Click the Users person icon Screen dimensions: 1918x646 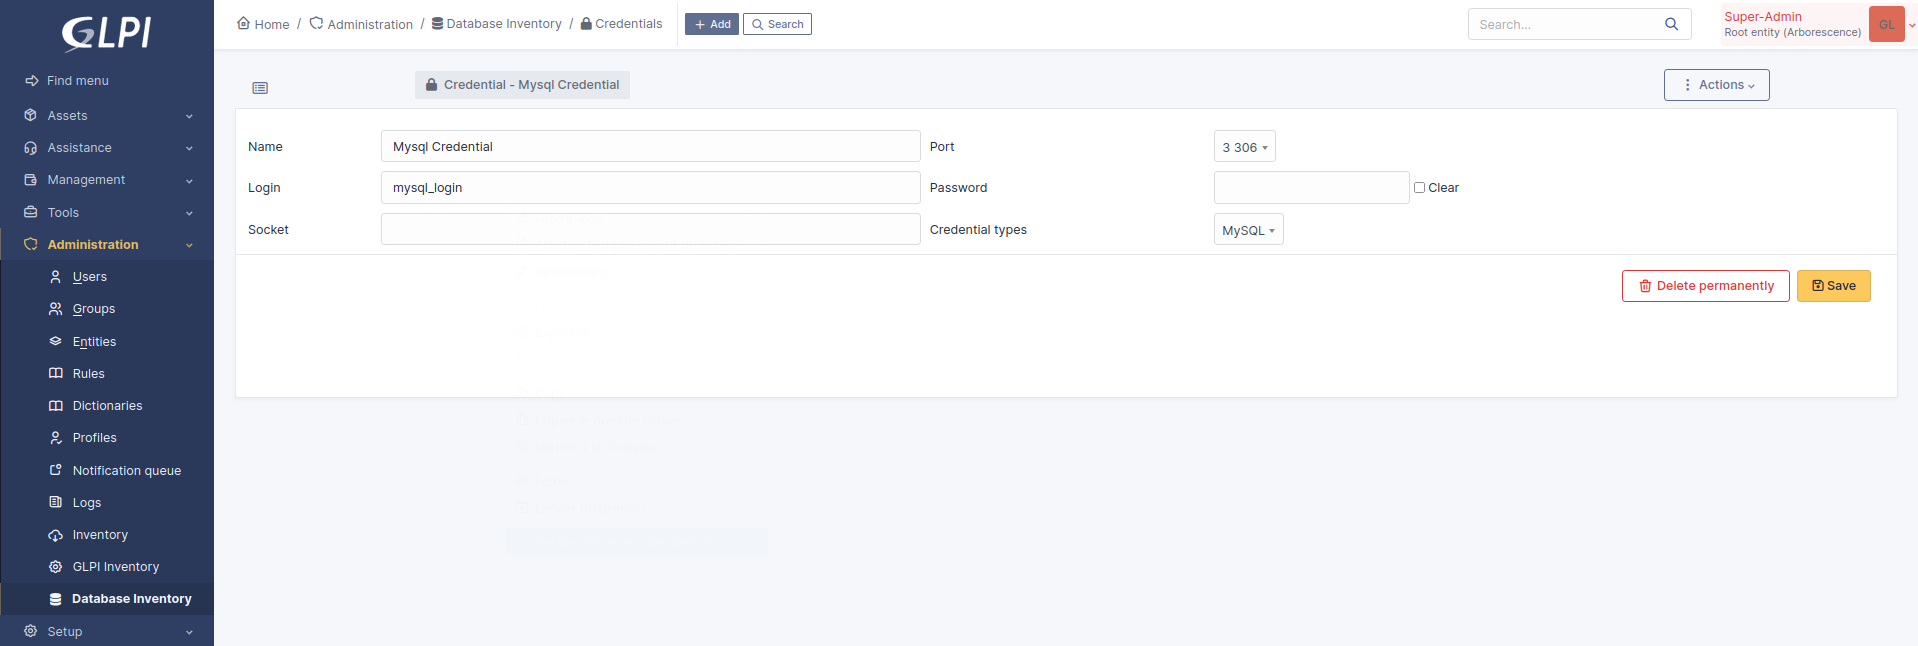pyautogui.click(x=56, y=277)
